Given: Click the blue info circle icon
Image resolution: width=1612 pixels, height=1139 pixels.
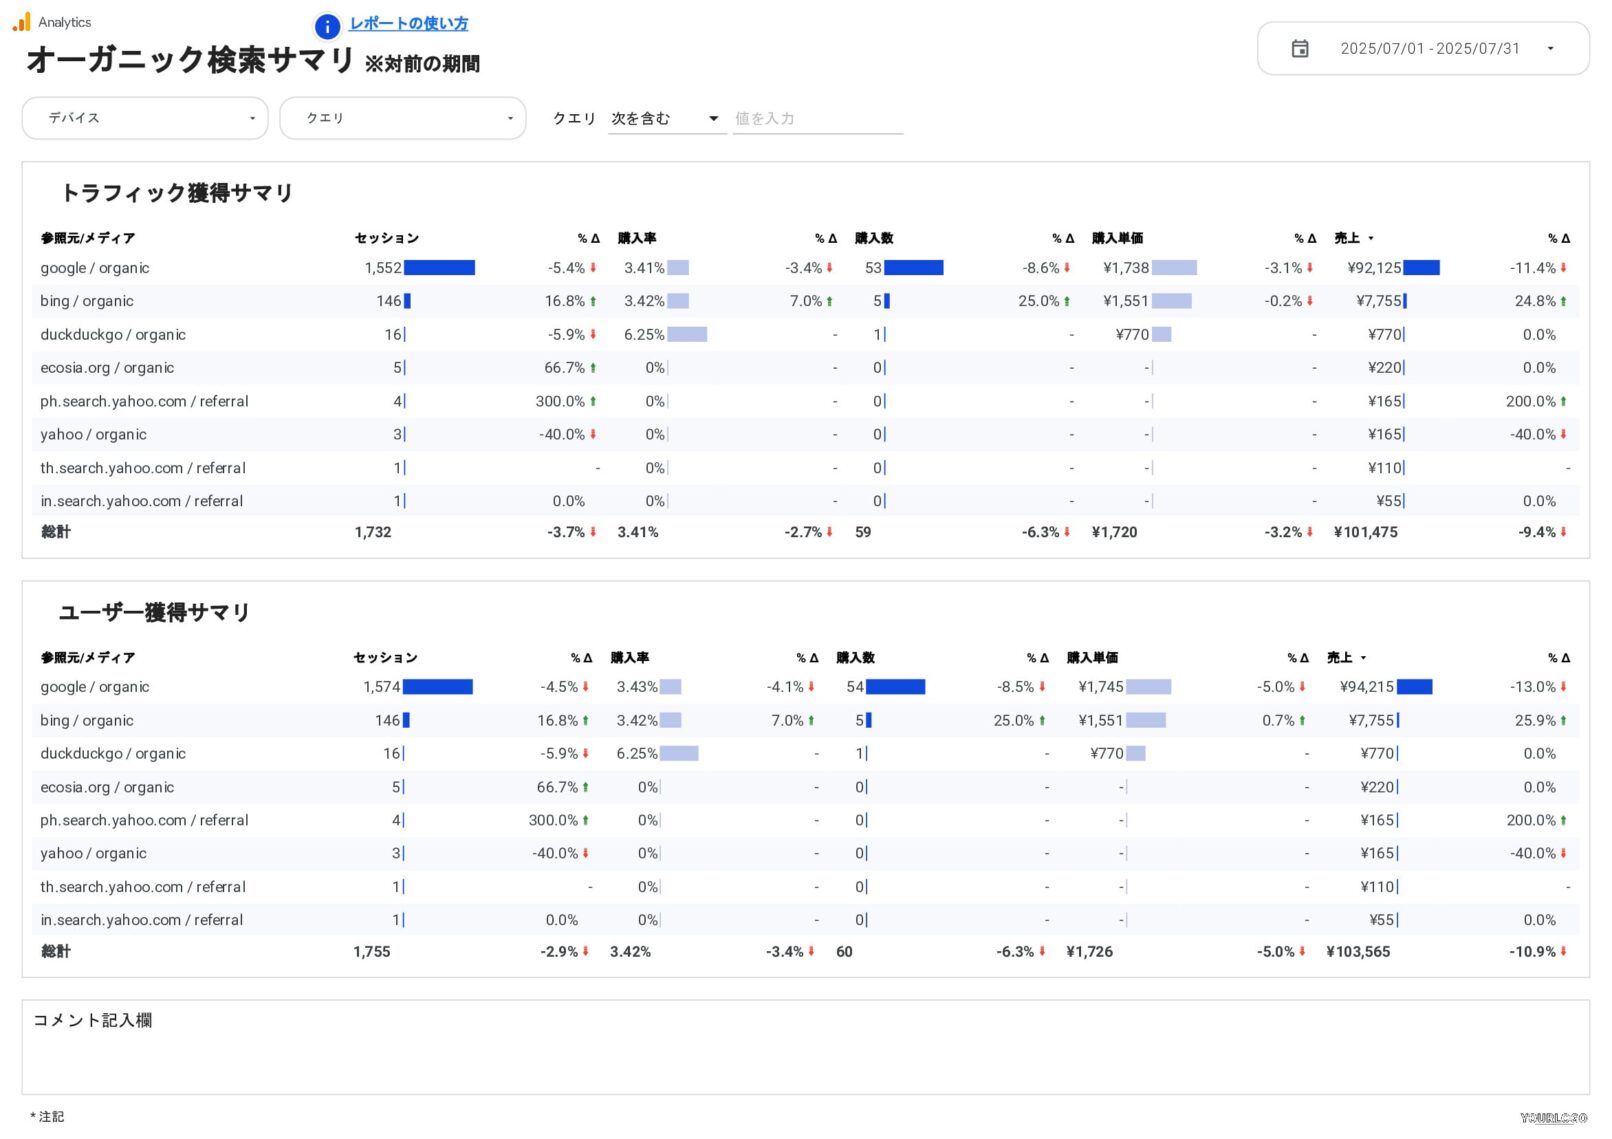Looking at the screenshot, I should pyautogui.click(x=327, y=26).
